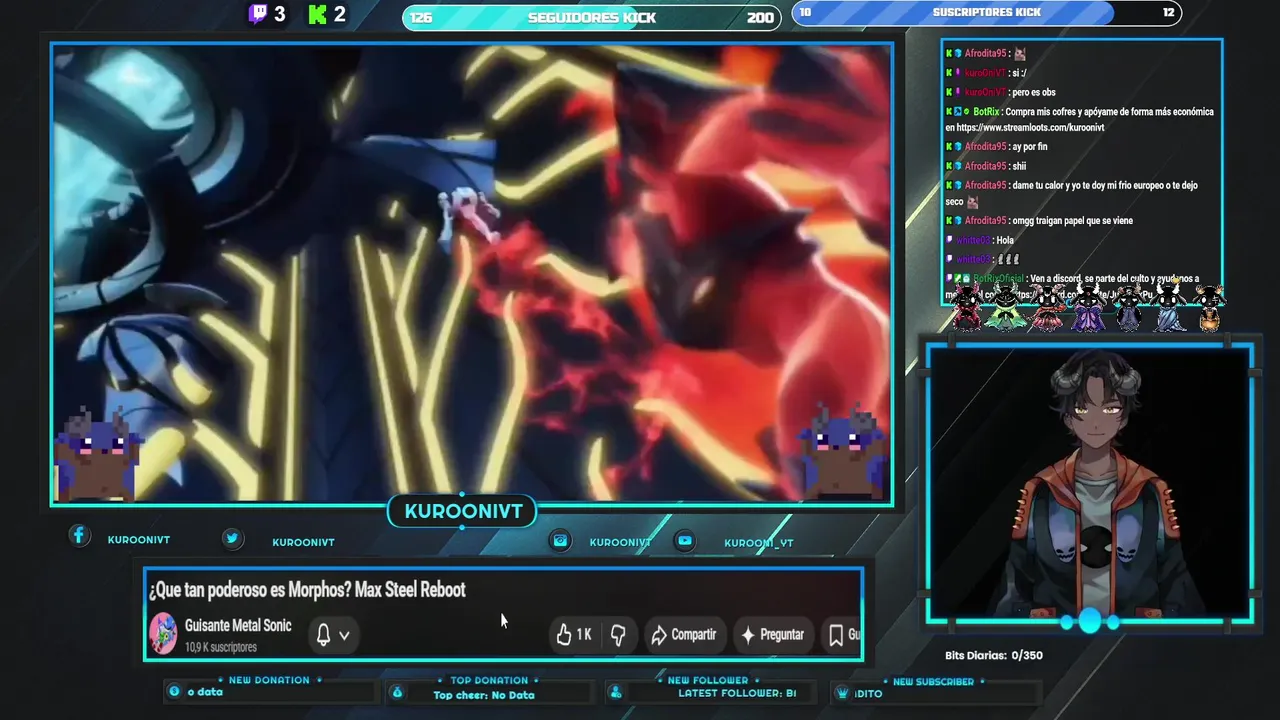Screen dimensions: 1280x720
Task: Toggle the notification bell icon
Action: 323,635
